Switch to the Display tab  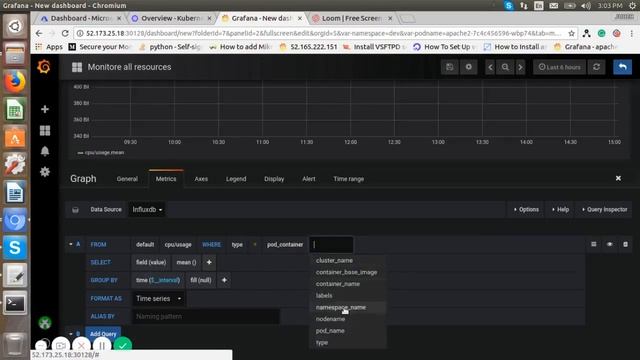click(274, 179)
